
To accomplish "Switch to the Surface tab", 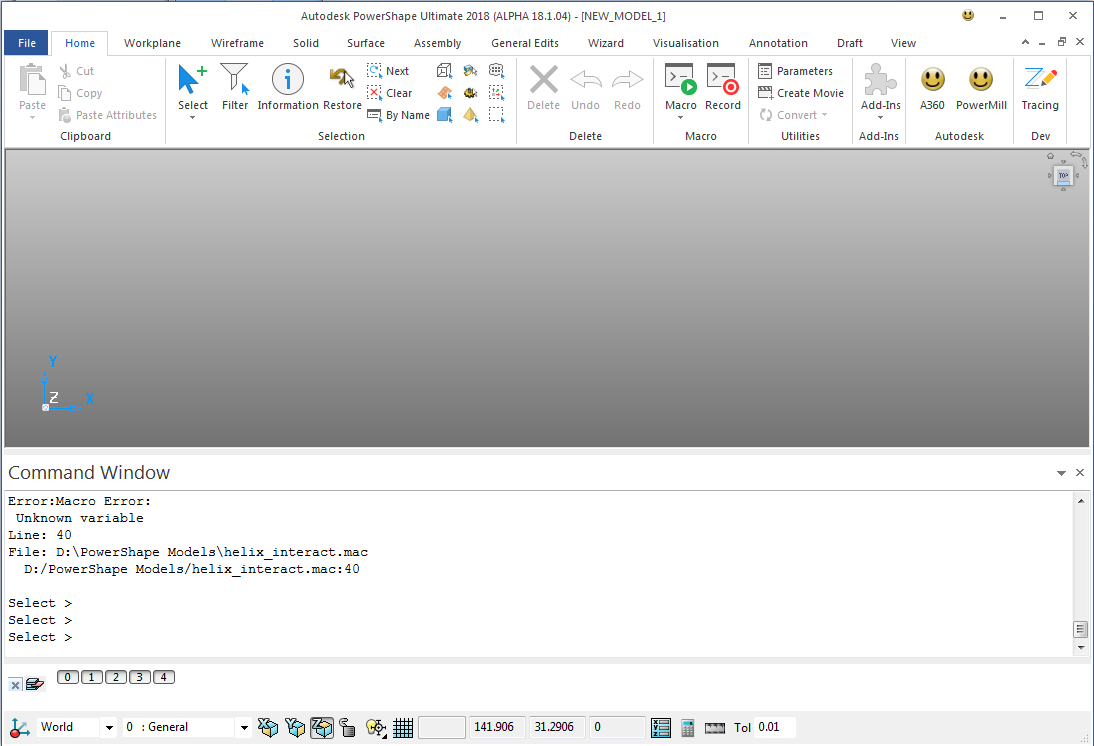I will click(x=366, y=43).
